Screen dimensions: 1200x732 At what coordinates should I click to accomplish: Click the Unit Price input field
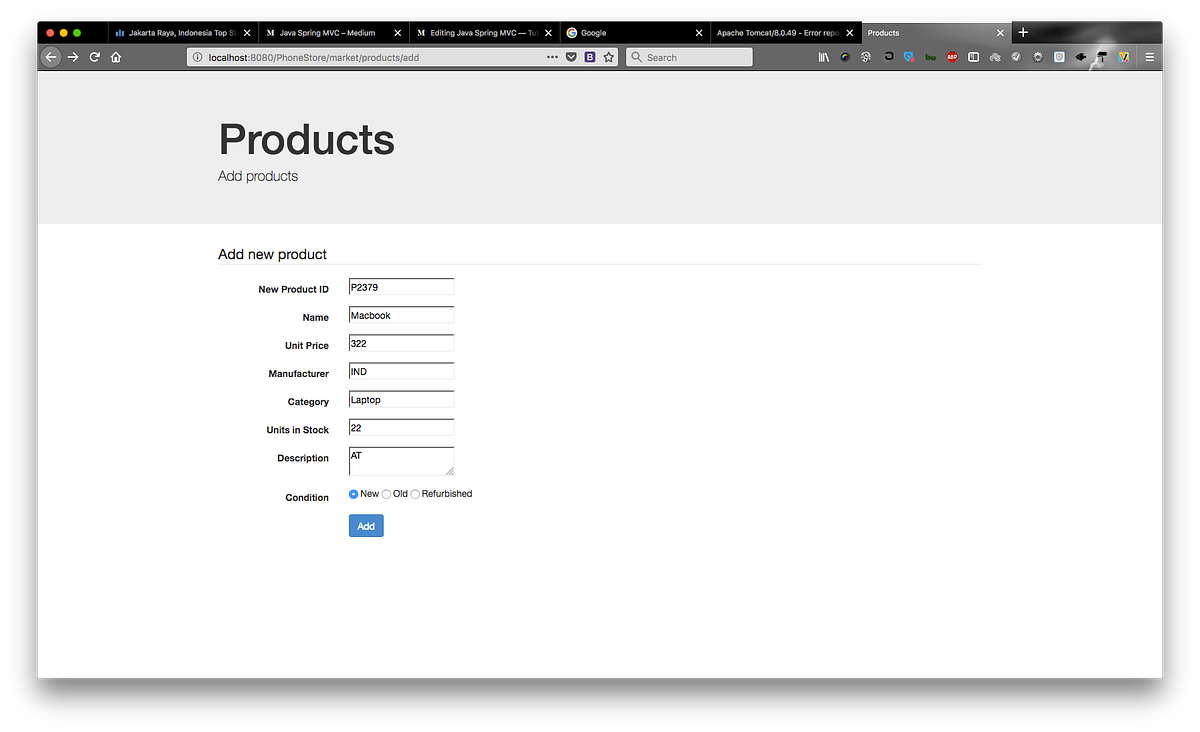pos(401,343)
